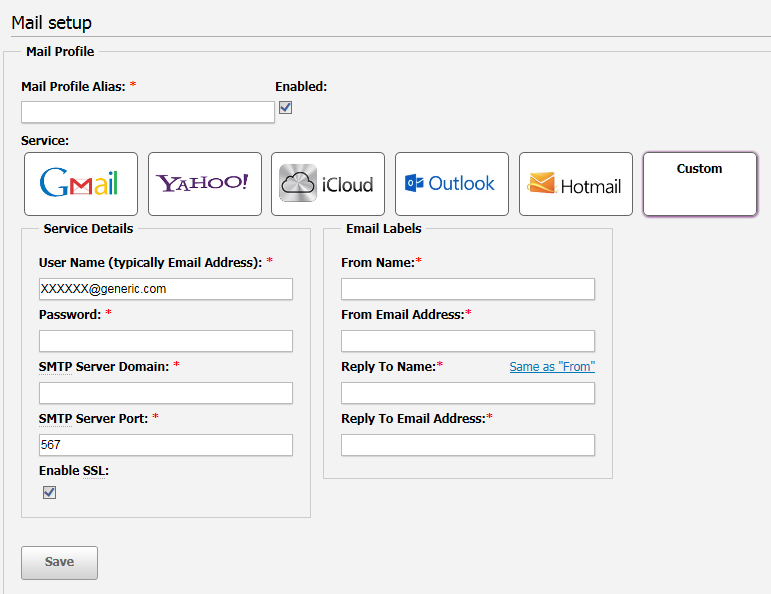Uncheck the Enable SSL checkbox
Image resolution: width=771 pixels, height=594 pixels.
click(x=49, y=492)
